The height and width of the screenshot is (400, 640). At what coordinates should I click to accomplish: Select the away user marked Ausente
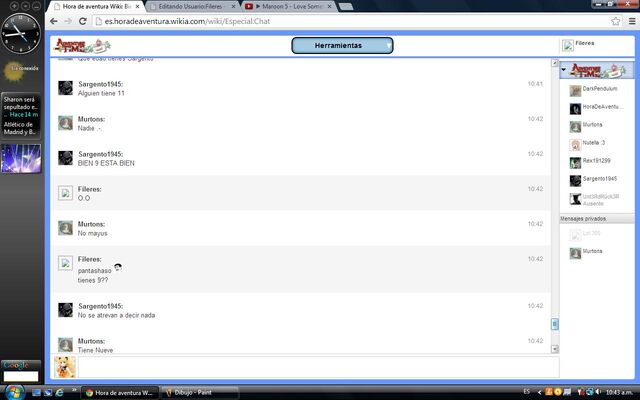coord(596,199)
